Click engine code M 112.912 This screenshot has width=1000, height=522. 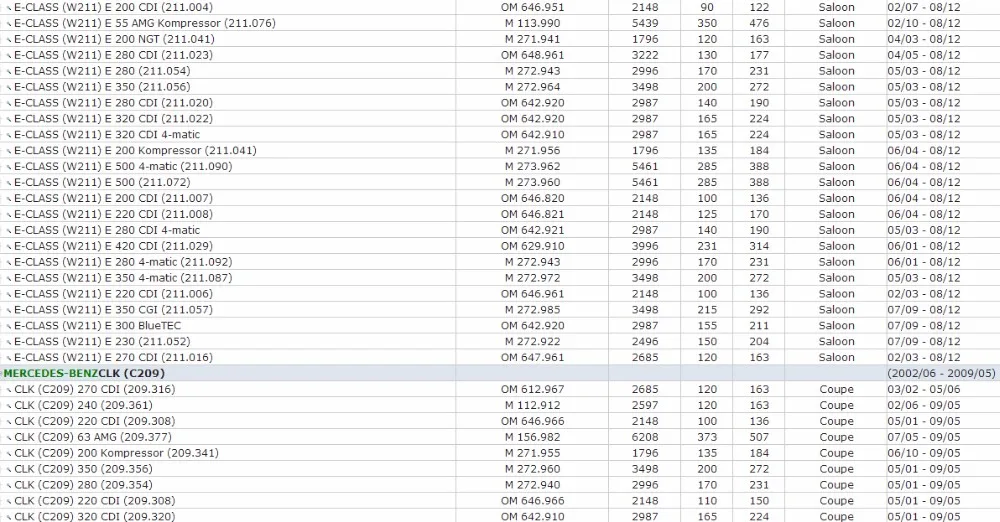tap(533, 405)
